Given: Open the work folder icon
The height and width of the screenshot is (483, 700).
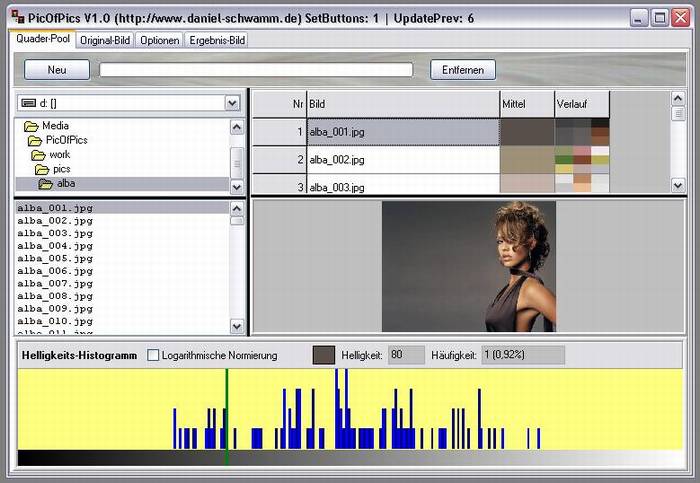Looking at the screenshot, I should [38, 155].
